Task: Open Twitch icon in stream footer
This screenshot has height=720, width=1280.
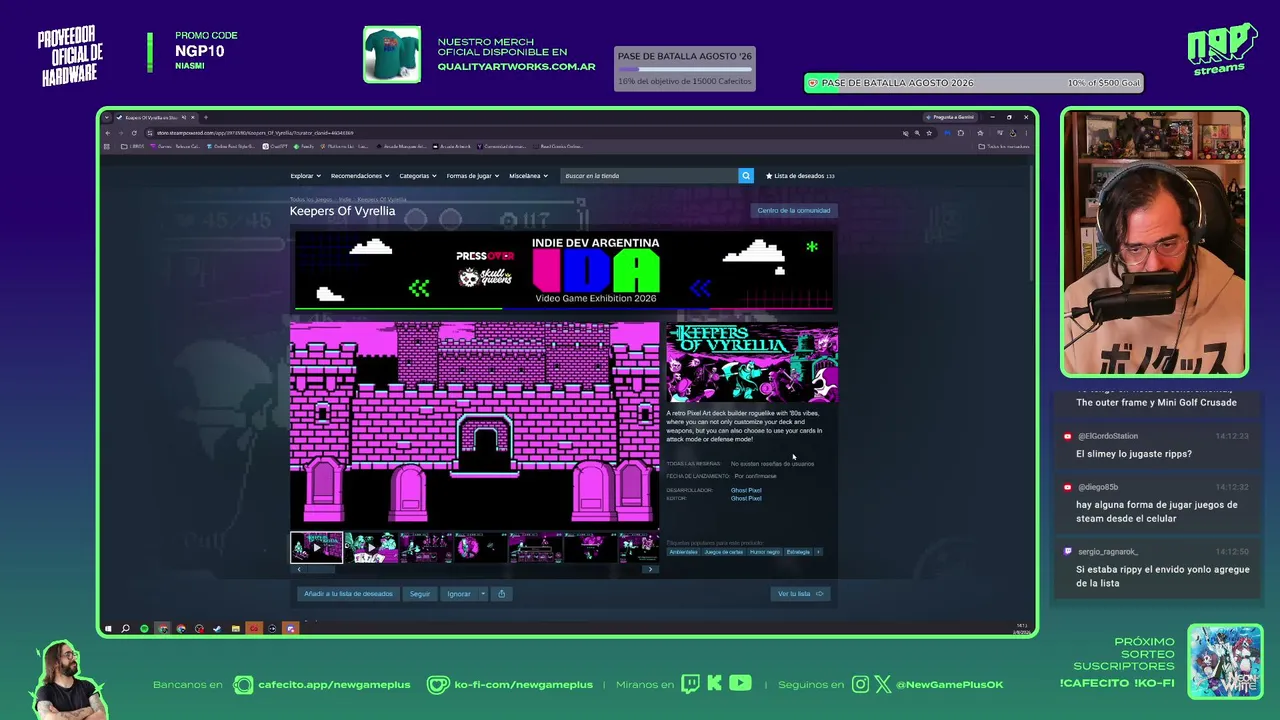Action: point(691,684)
